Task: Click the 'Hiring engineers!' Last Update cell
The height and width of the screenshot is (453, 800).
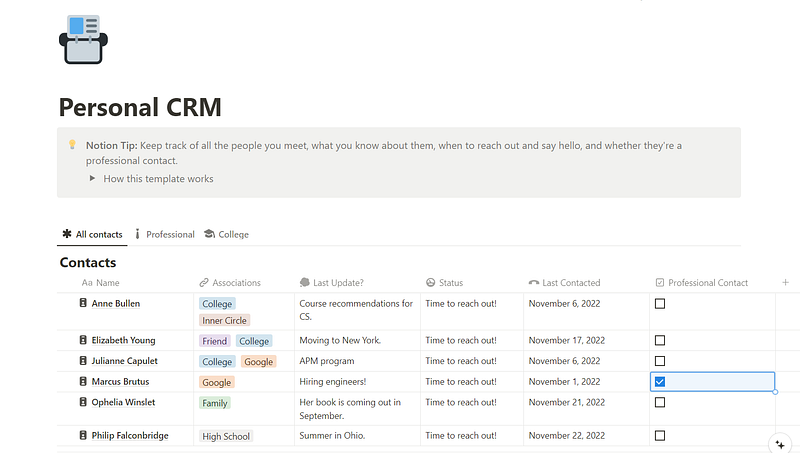Action: pos(332,382)
